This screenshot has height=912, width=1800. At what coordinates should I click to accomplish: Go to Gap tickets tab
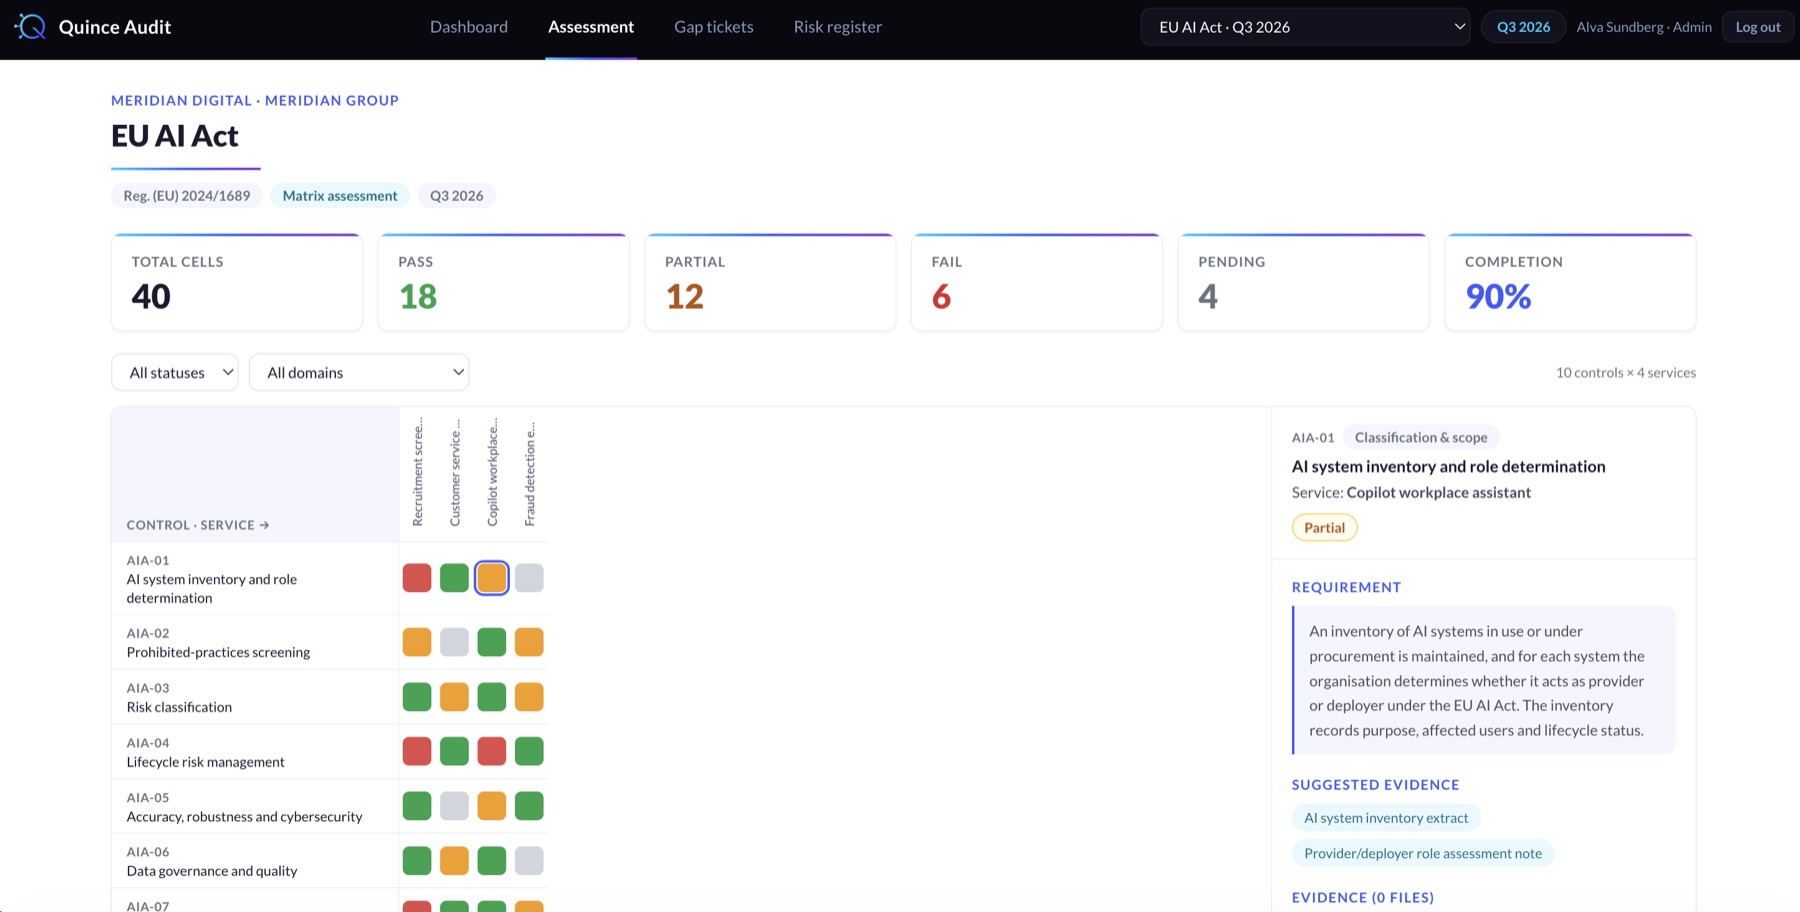(x=714, y=27)
